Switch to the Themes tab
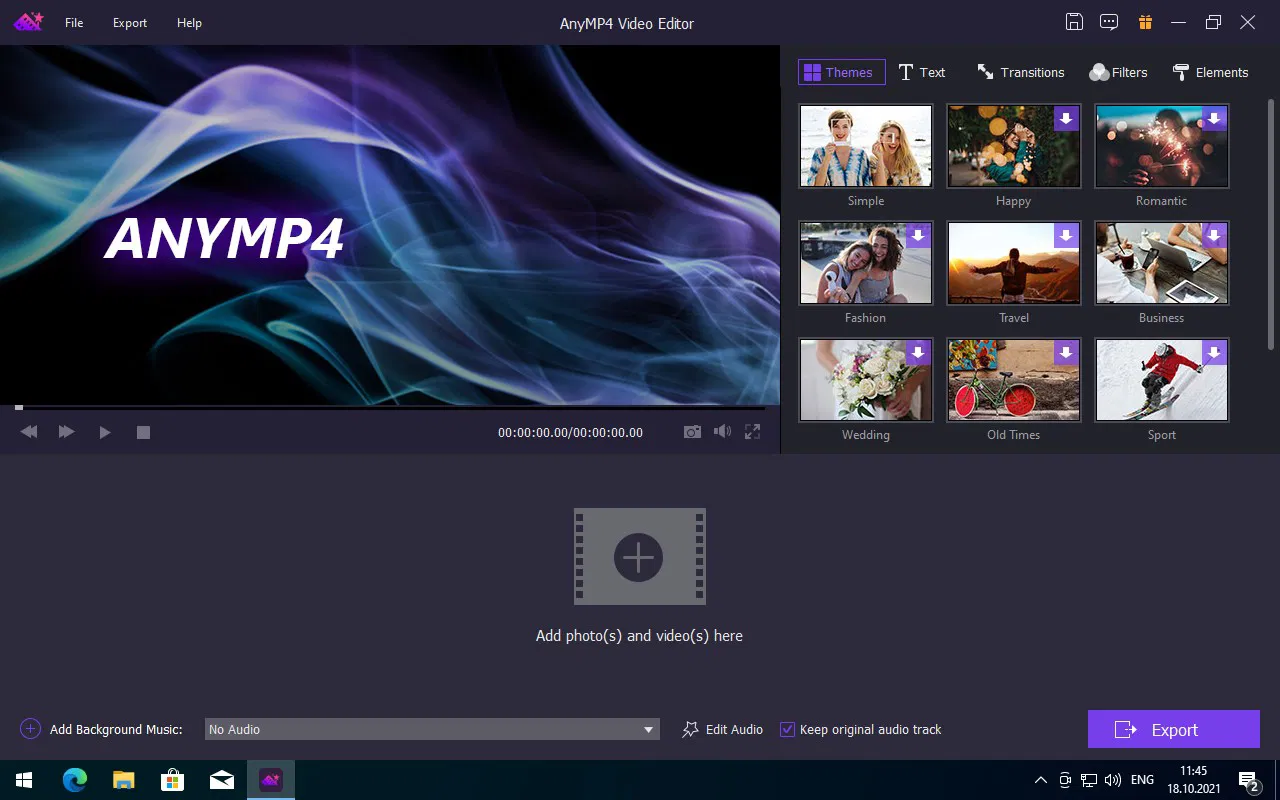This screenshot has height=800, width=1280. tap(841, 72)
